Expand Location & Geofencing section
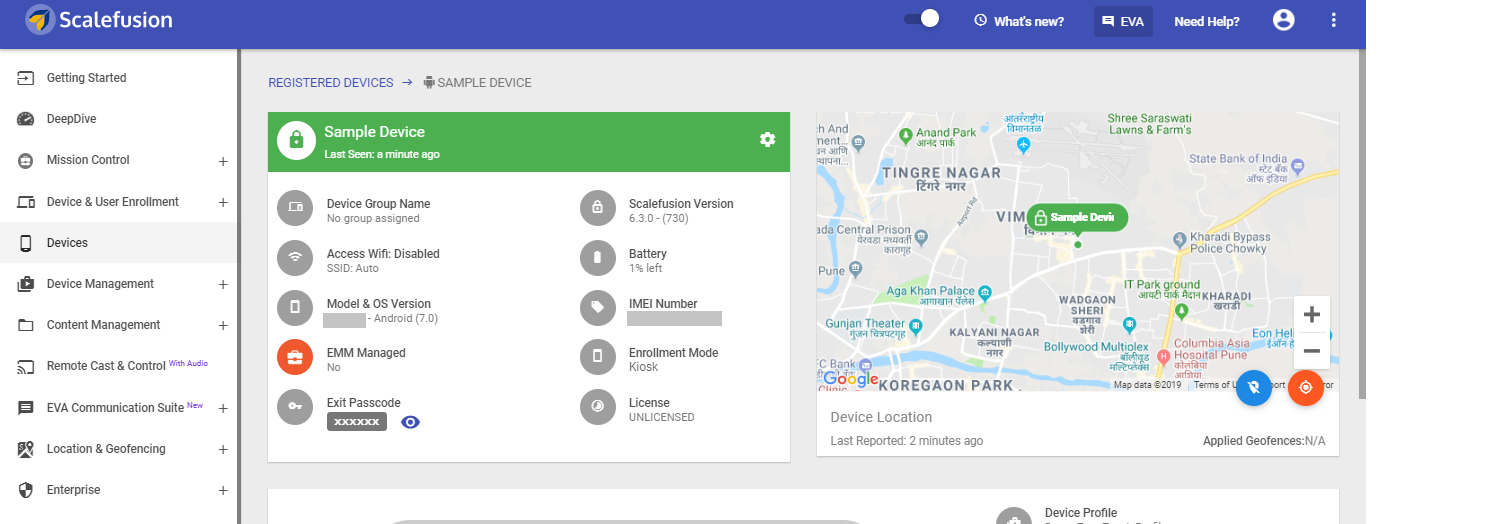 [223, 450]
